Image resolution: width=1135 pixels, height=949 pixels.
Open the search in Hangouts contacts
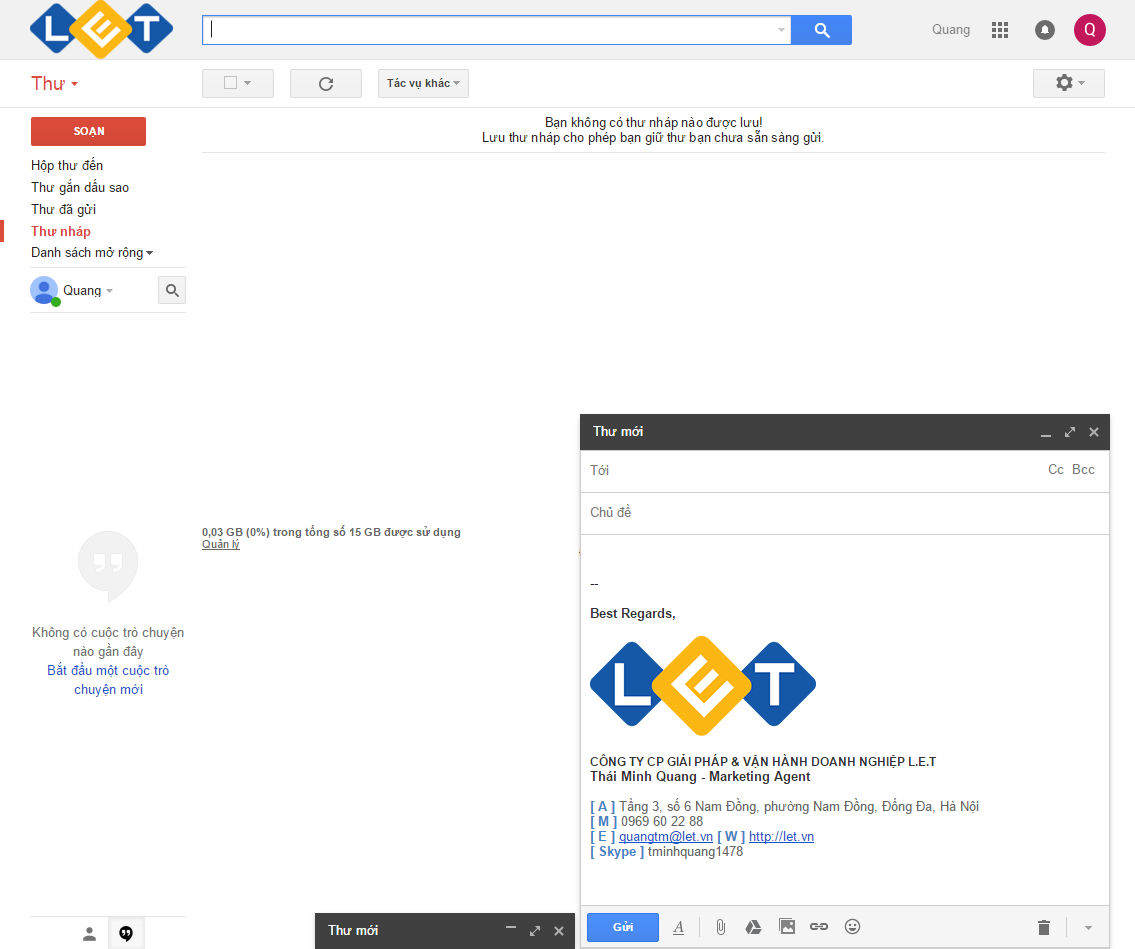pos(171,290)
